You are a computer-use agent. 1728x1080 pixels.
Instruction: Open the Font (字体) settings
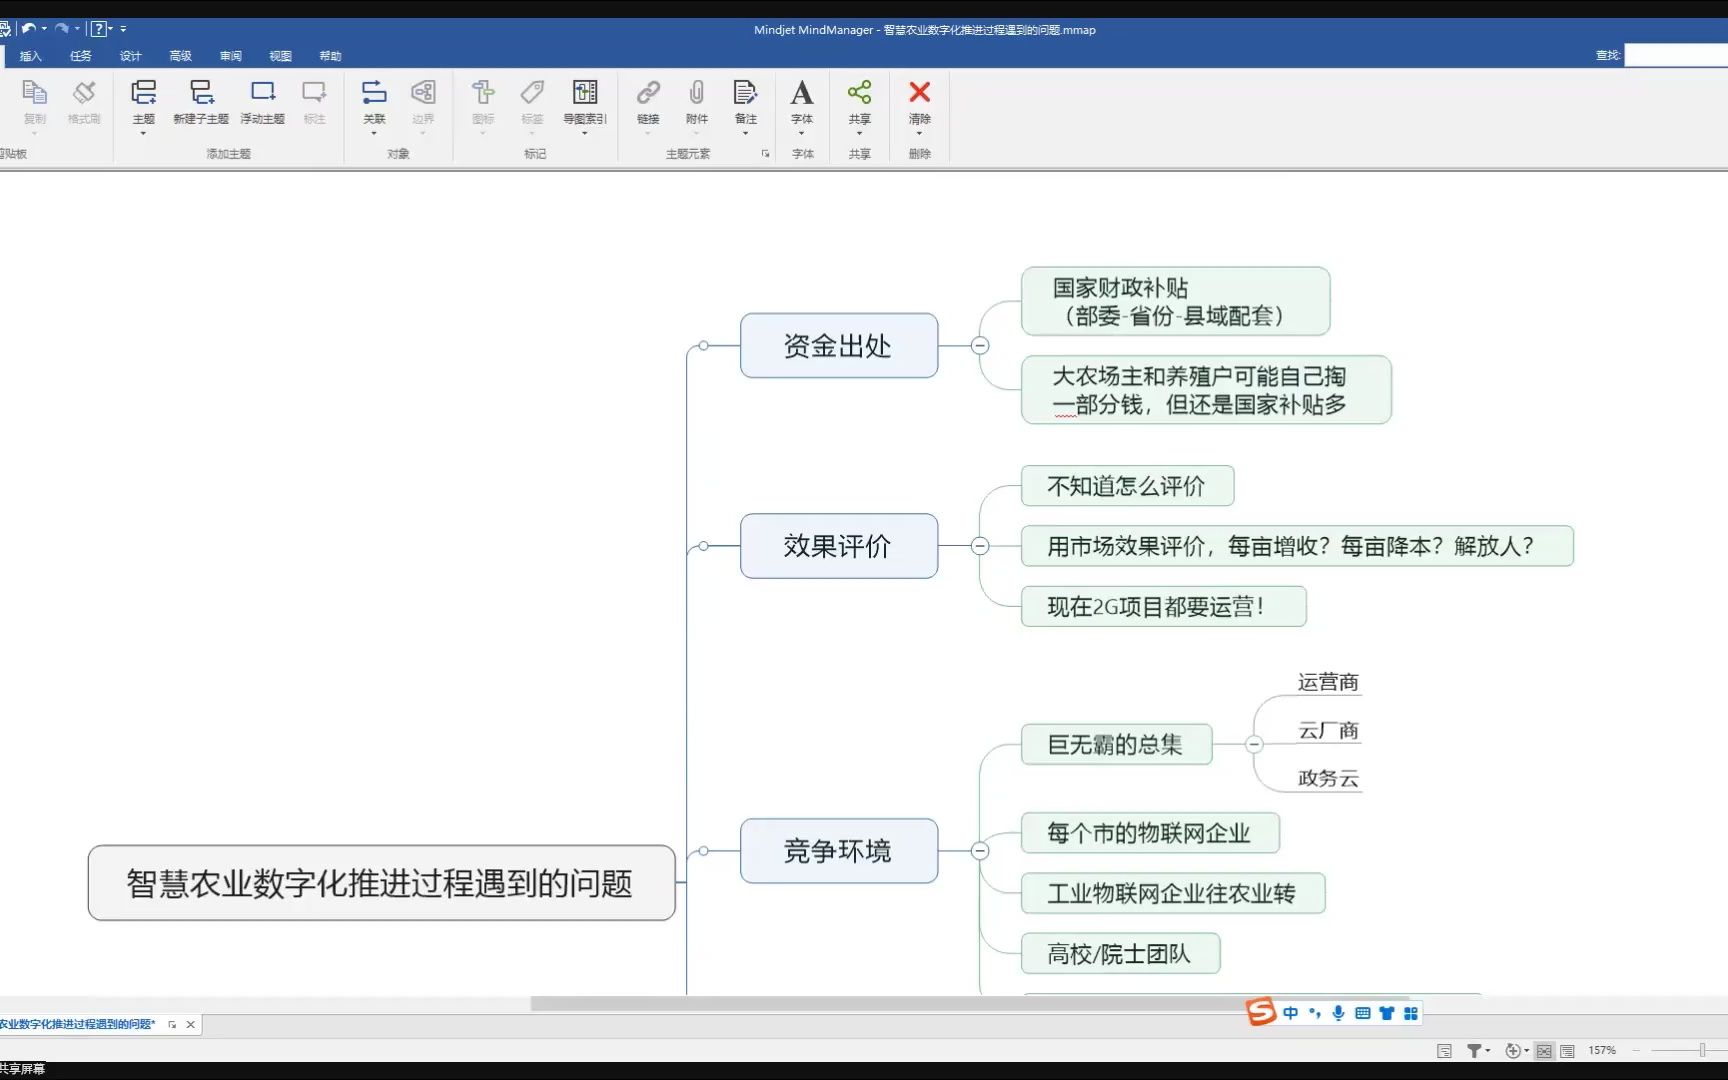coord(802,93)
